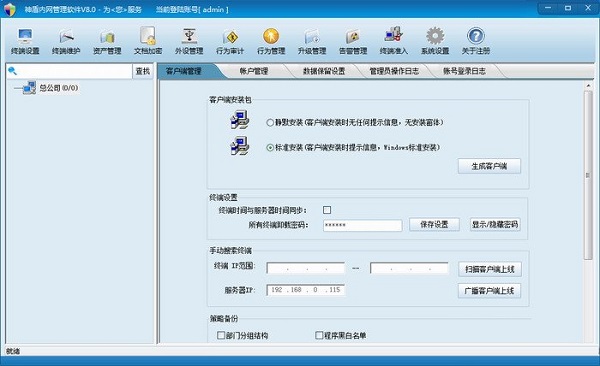The width and height of the screenshot is (600, 366).
Task: Open 文档加密 toolbar icon
Action: pos(148,41)
